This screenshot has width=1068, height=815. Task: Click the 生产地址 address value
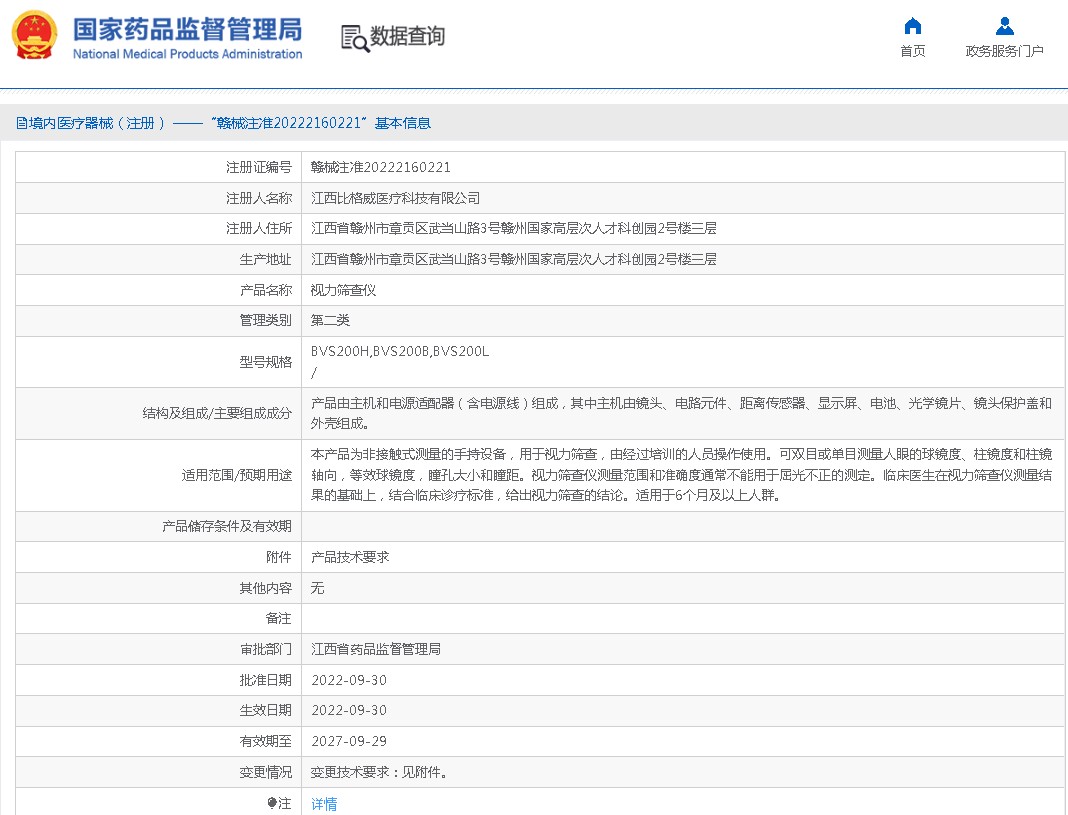[x=514, y=259]
